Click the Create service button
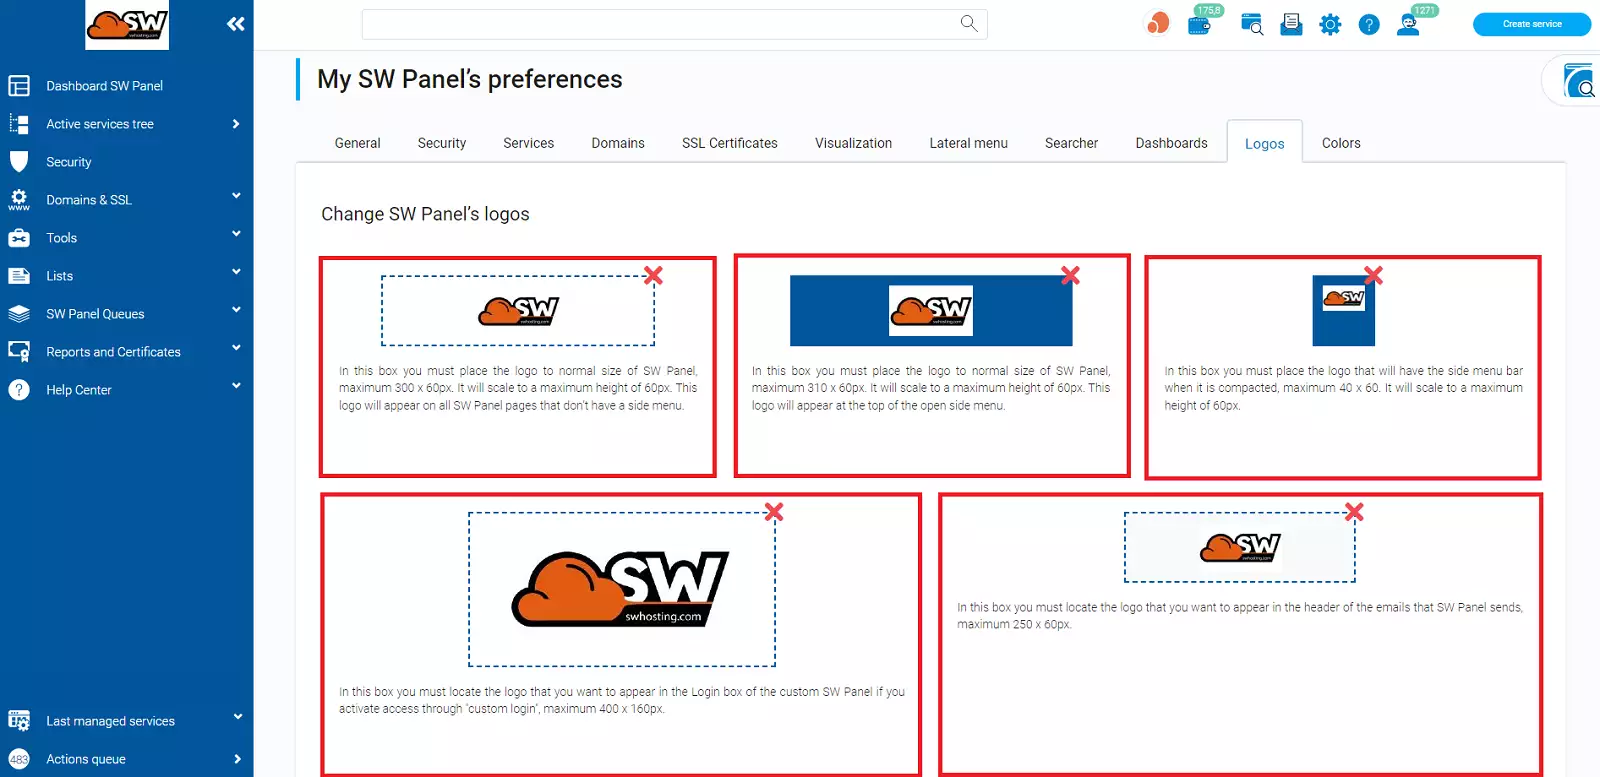 click(x=1531, y=24)
